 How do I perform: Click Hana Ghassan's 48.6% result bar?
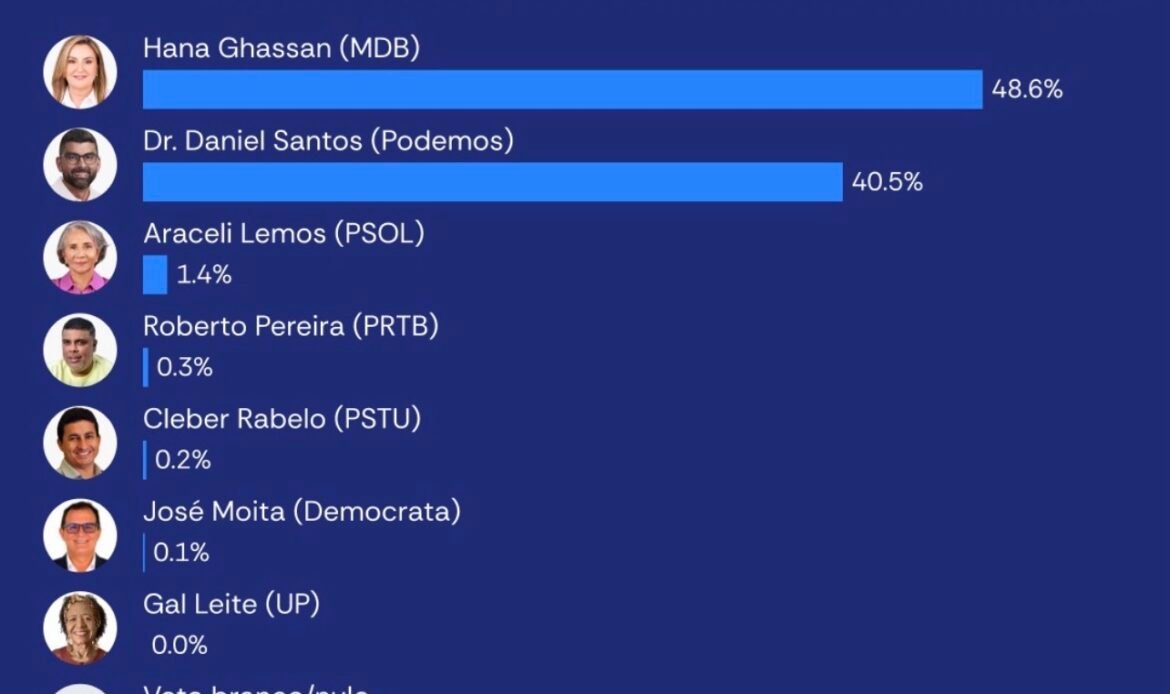click(563, 90)
